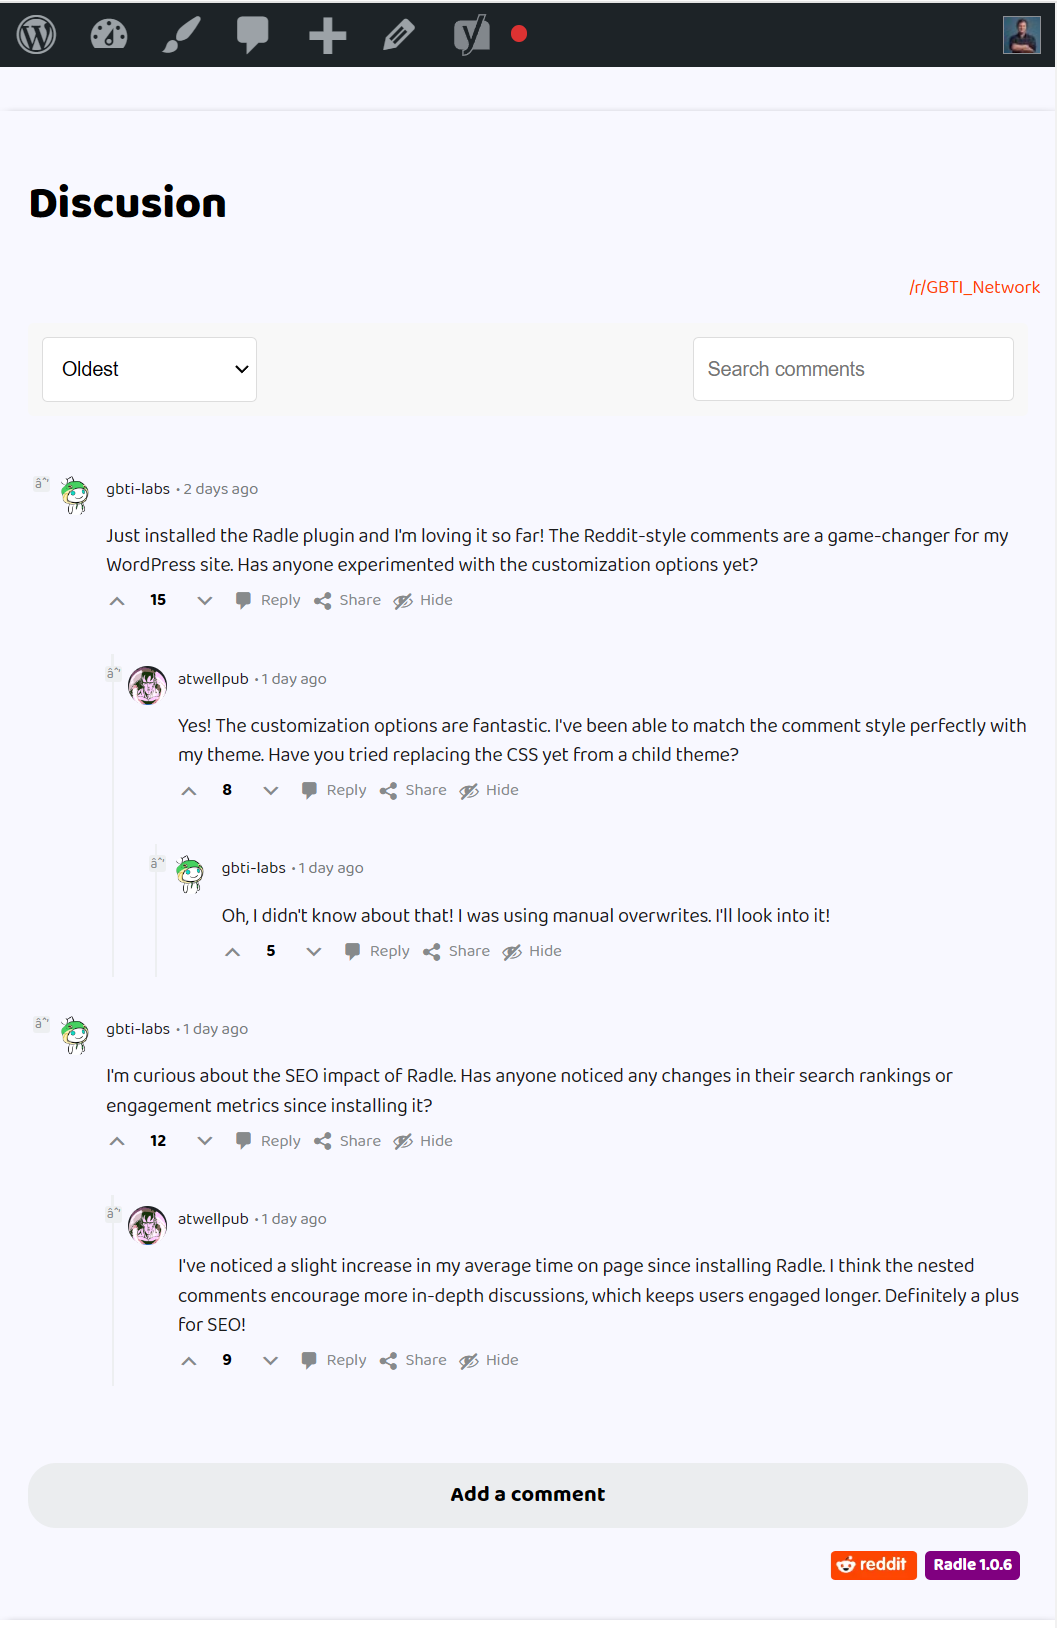Hide gbti-labs' top comment
The image size is (1057, 1628).
pyautogui.click(x=422, y=600)
